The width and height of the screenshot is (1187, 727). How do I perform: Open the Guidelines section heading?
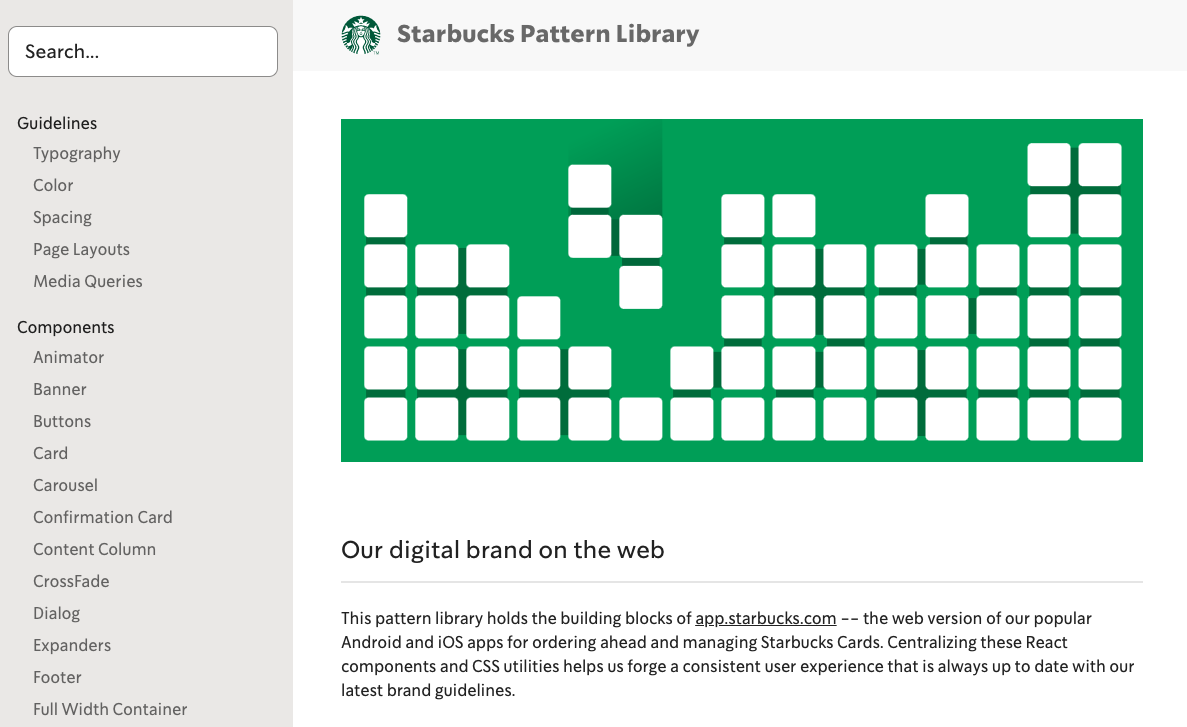[x=57, y=123]
